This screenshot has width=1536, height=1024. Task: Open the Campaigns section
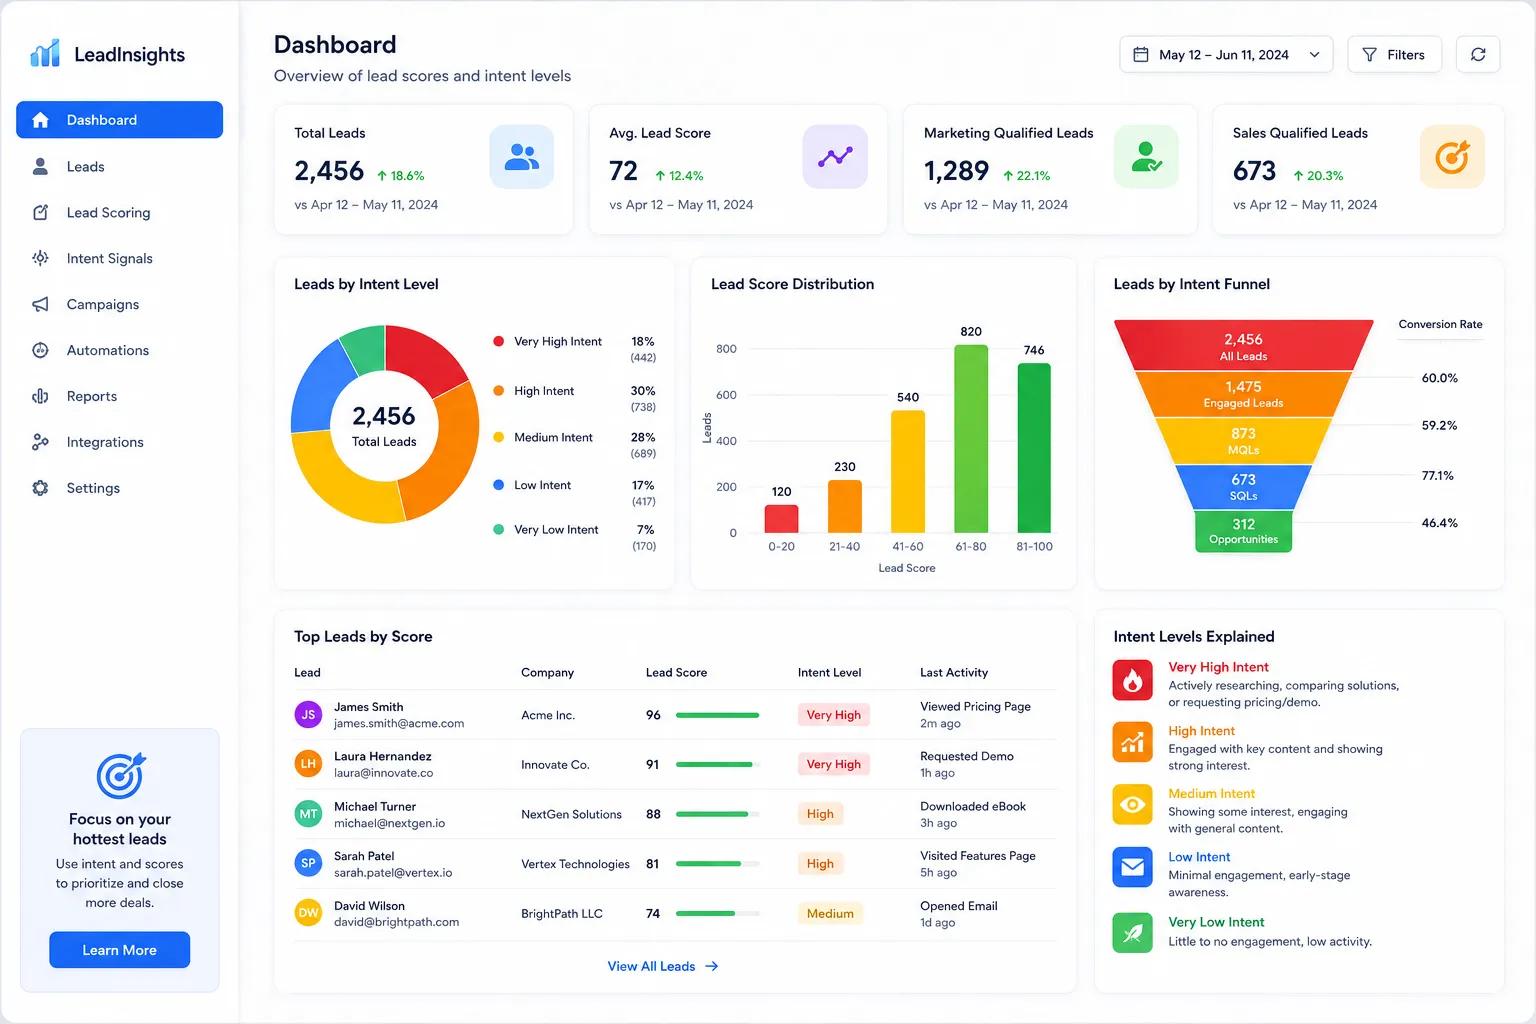point(119,304)
